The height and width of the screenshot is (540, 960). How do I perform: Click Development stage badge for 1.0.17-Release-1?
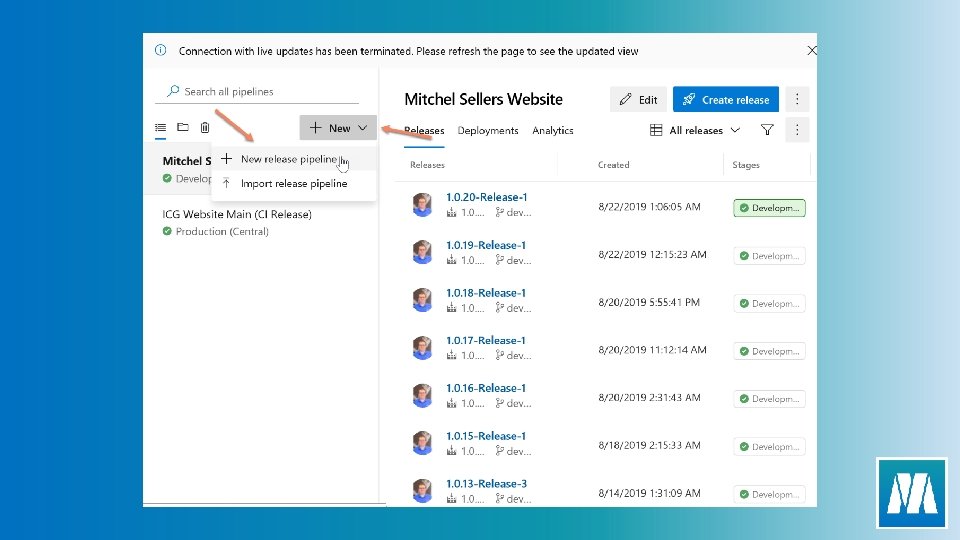(769, 351)
